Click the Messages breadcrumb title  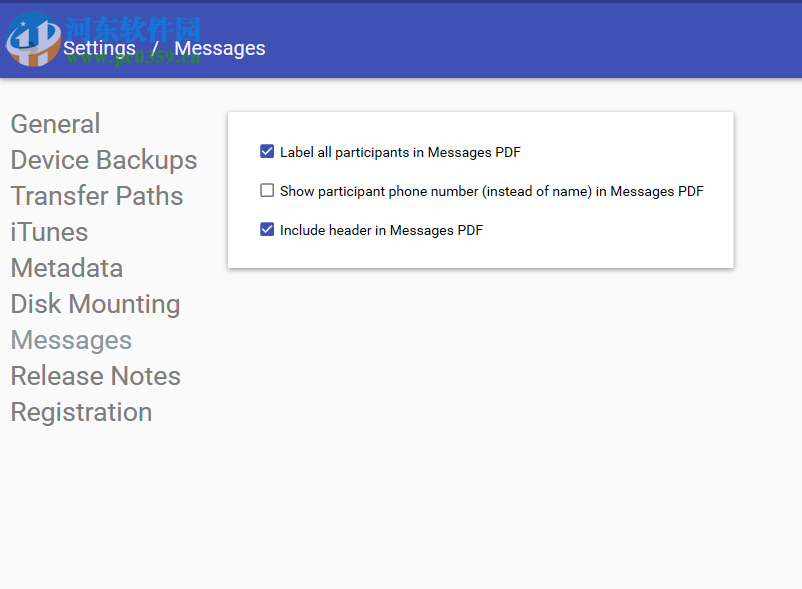pyautogui.click(x=220, y=48)
